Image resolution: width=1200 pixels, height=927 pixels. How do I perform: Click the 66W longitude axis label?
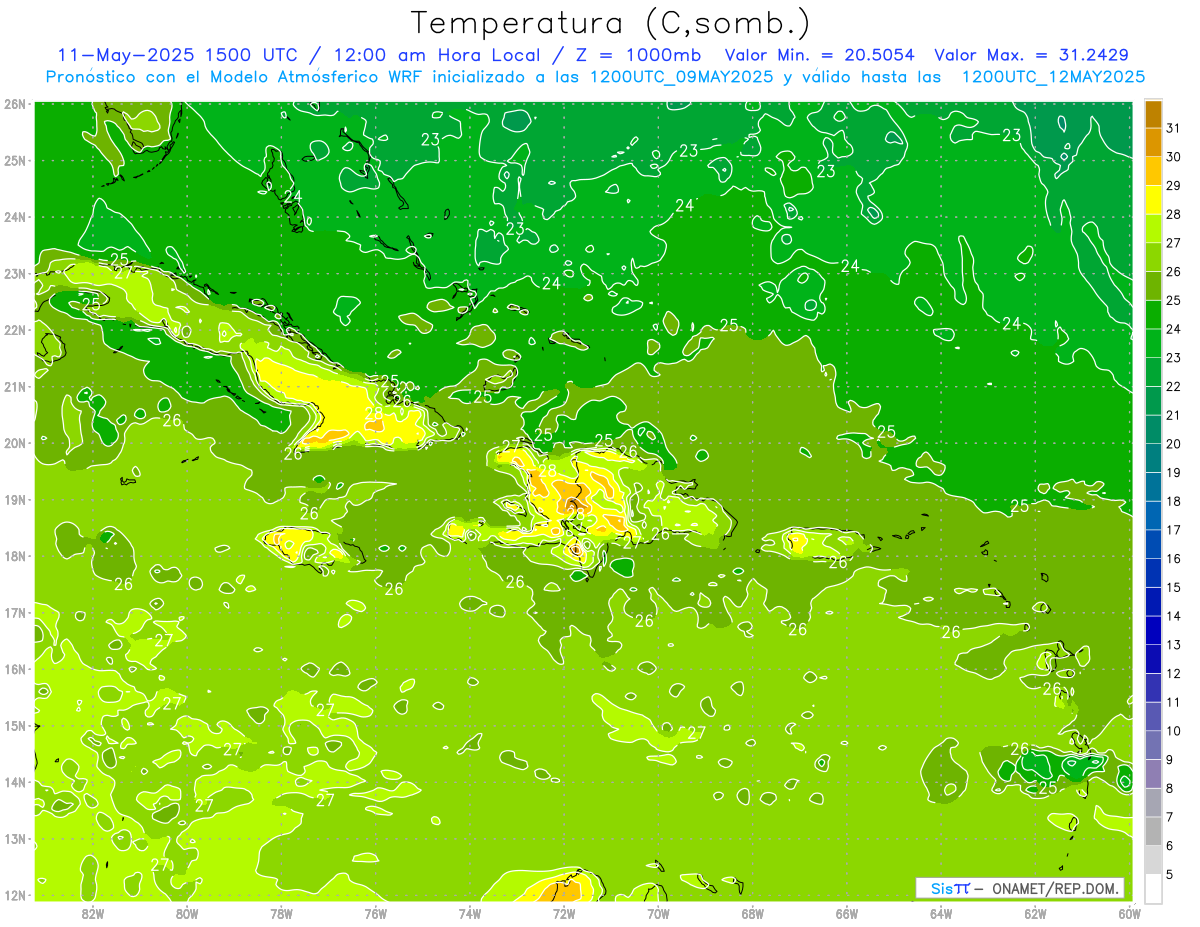tap(847, 913)
